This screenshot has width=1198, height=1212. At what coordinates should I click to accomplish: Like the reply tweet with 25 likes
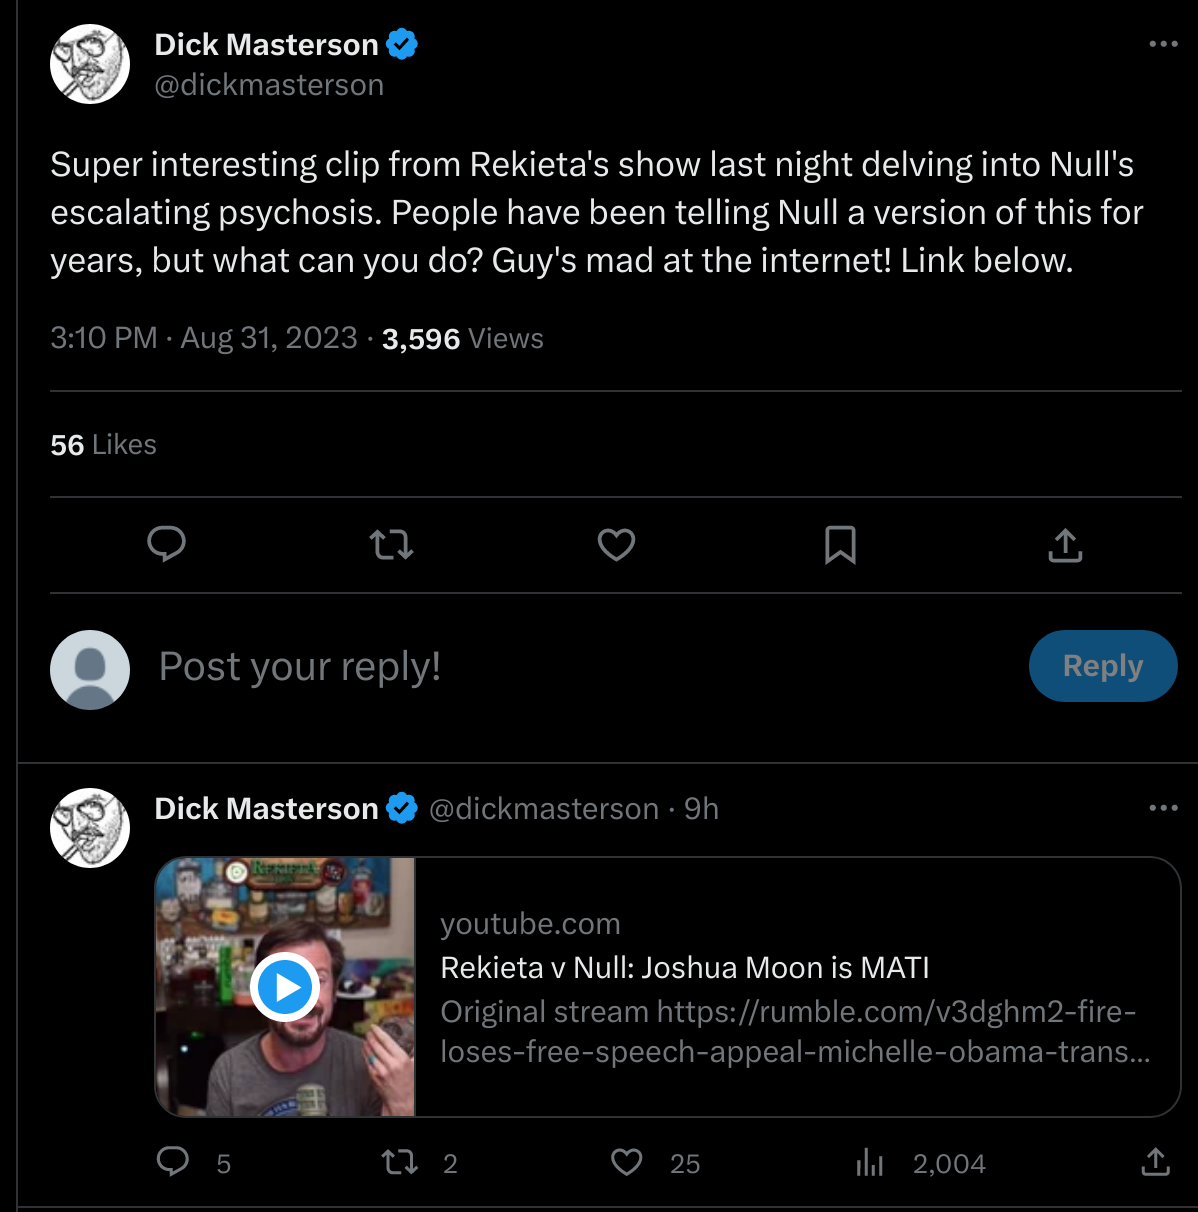[x=627, y=1162]
